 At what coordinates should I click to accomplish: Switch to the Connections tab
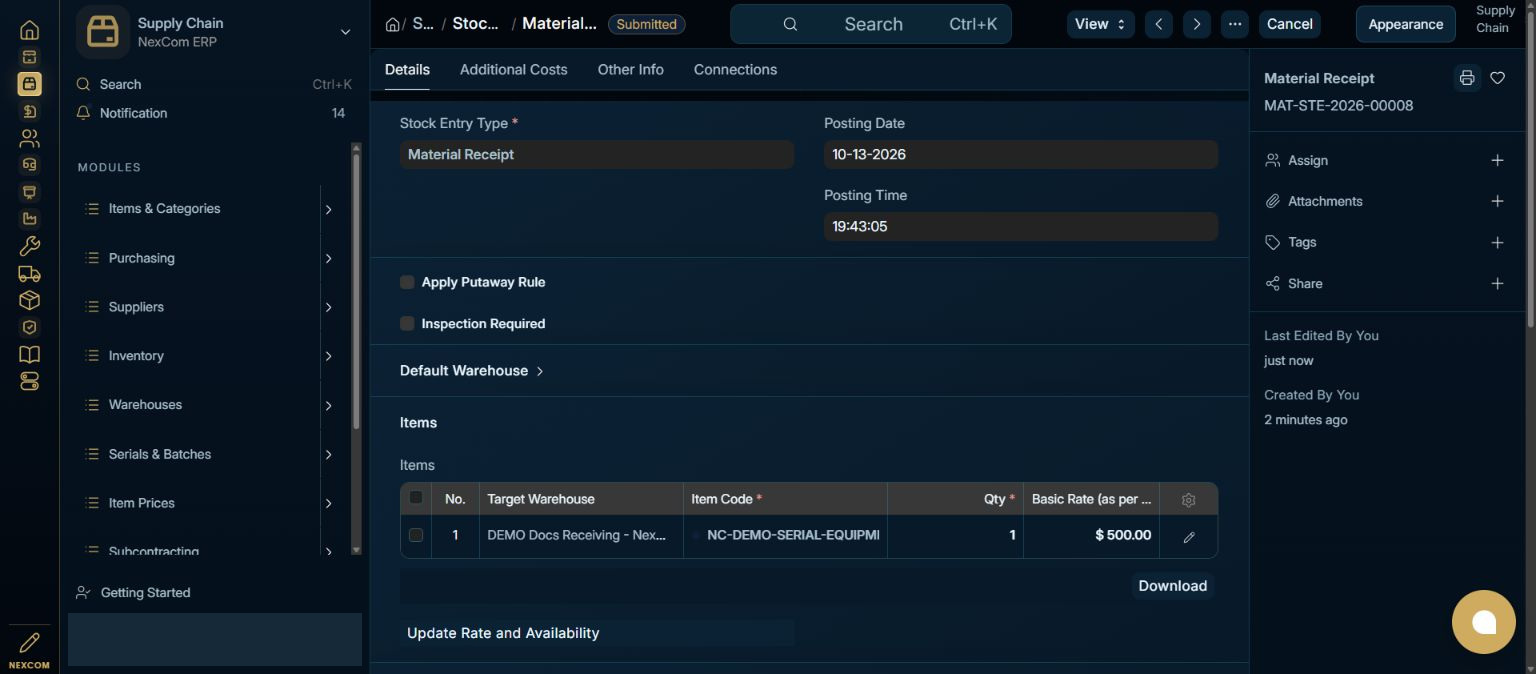pos(735,69)
